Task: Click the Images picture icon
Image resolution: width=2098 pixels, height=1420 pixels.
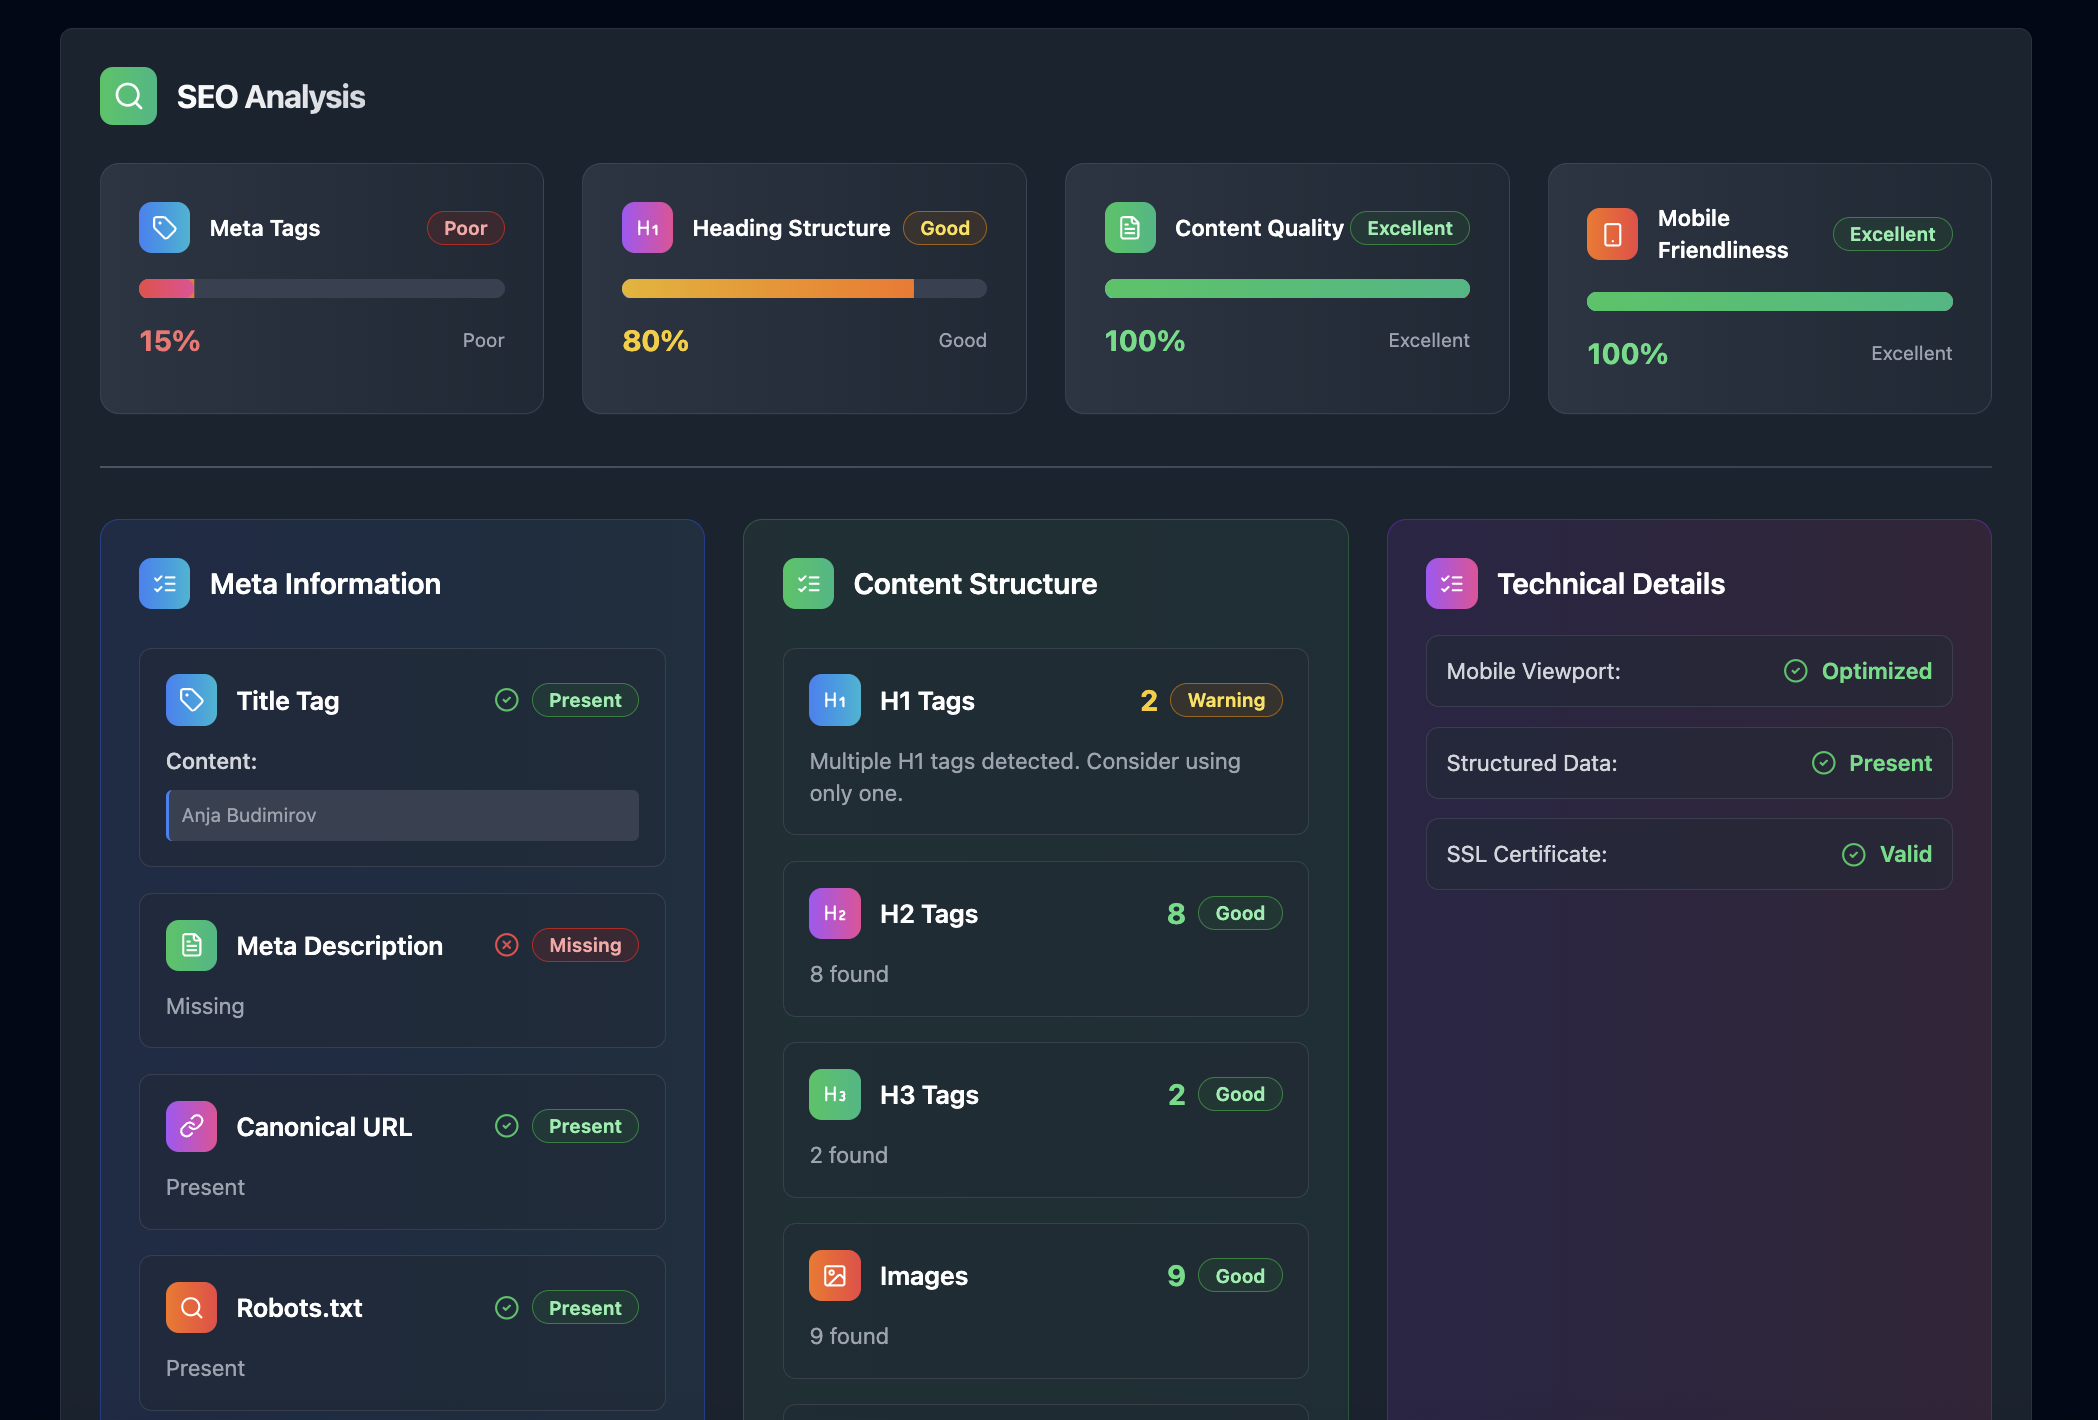Action: pos(834,1275)
